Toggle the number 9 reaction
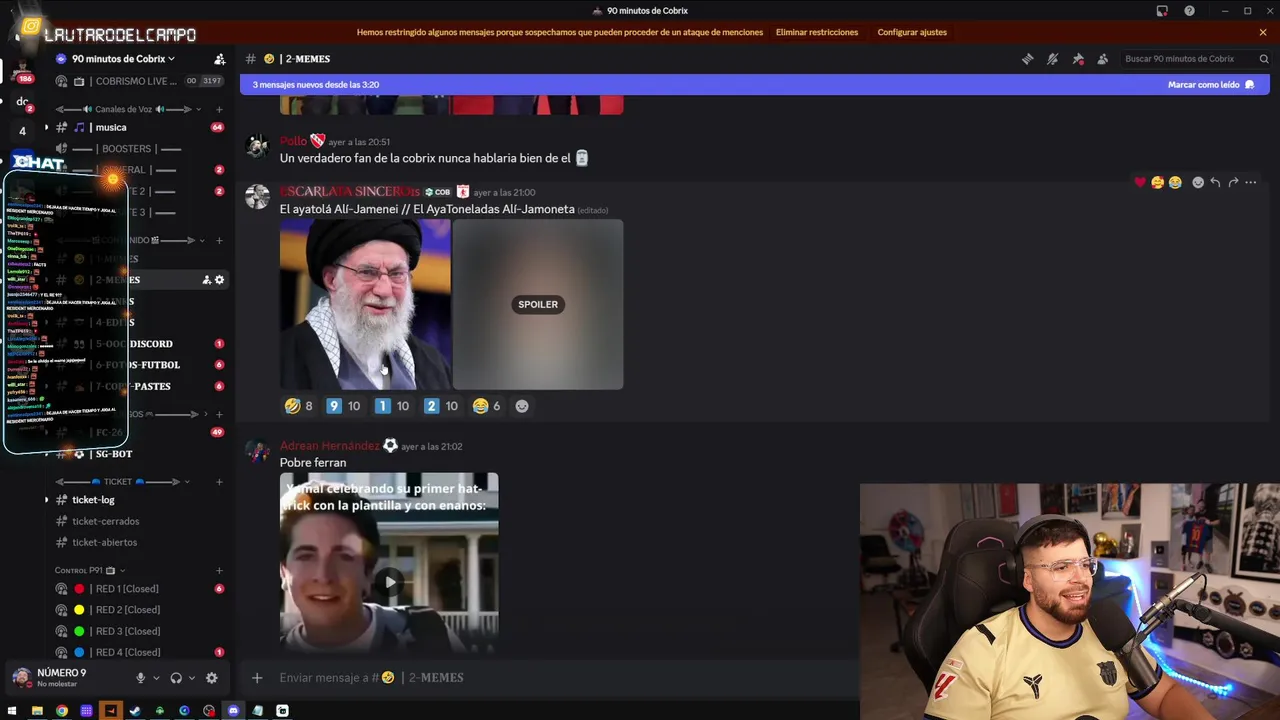Image resolution: width=1280 pixels, height=720 pixels. coord(343,406)
